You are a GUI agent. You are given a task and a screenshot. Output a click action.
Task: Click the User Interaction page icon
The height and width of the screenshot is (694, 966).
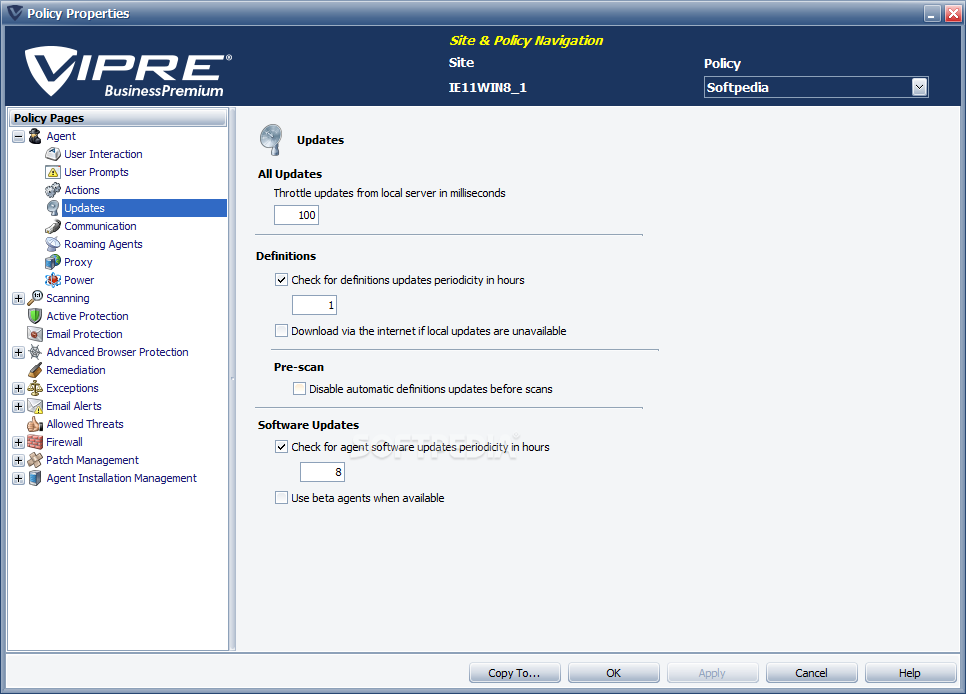click(53, 154)
